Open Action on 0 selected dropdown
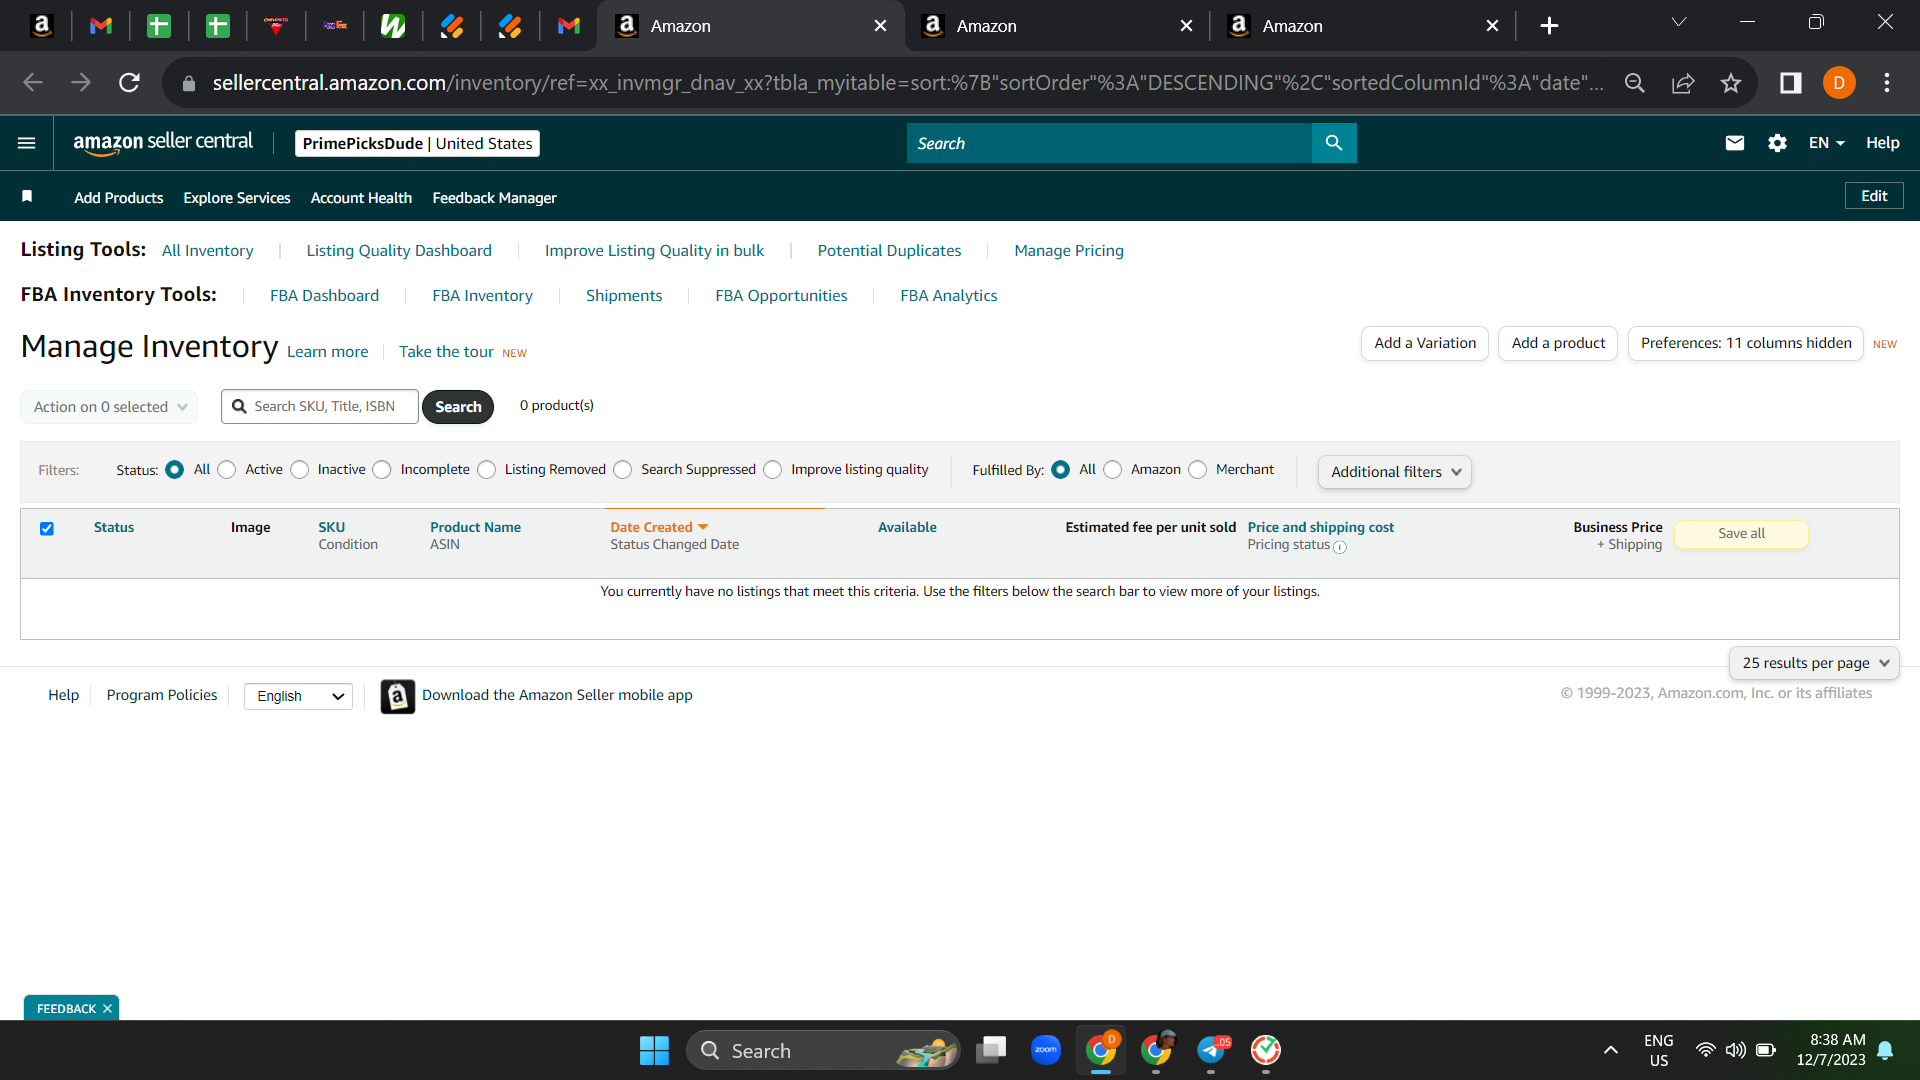 click(x=109, y=407)
